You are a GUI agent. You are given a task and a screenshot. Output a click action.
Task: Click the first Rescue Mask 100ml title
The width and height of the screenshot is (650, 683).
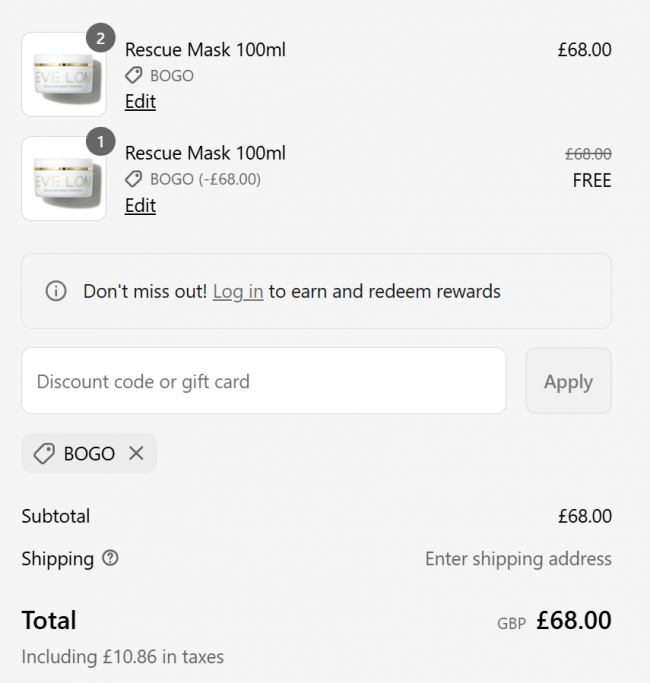tap(205, 50)
